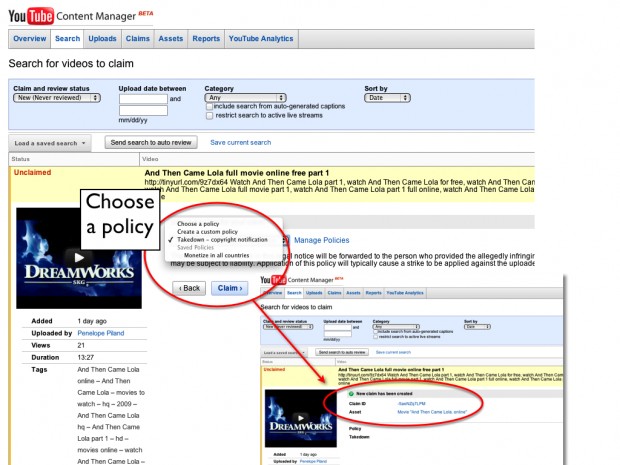
Task: Select the Search tab
Action: (x=67, y=39)
